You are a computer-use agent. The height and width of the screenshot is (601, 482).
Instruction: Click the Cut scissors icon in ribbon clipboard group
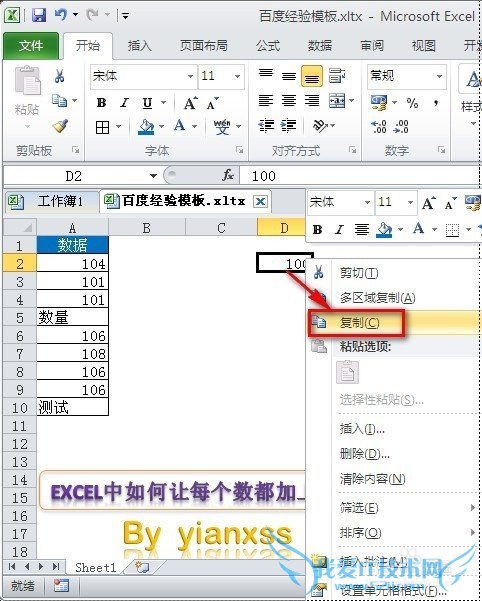59,76
